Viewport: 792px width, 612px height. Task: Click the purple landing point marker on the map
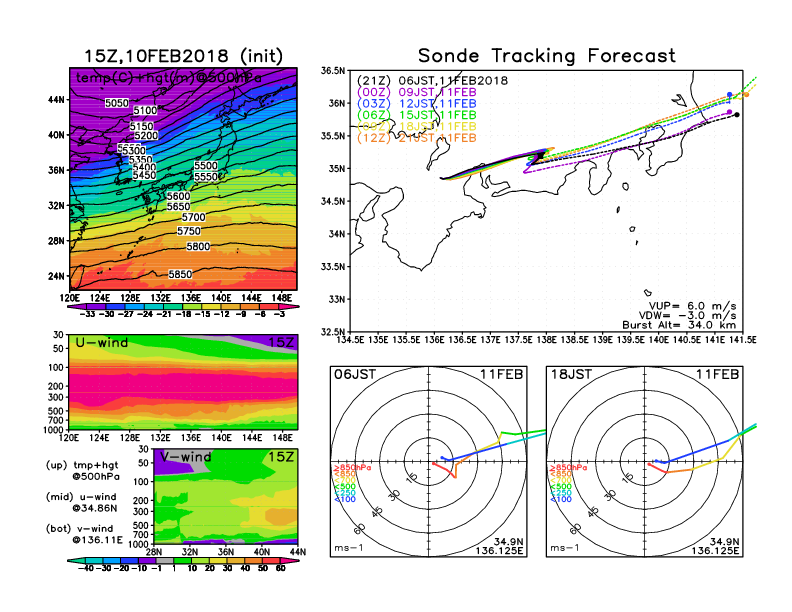[730, 112]
